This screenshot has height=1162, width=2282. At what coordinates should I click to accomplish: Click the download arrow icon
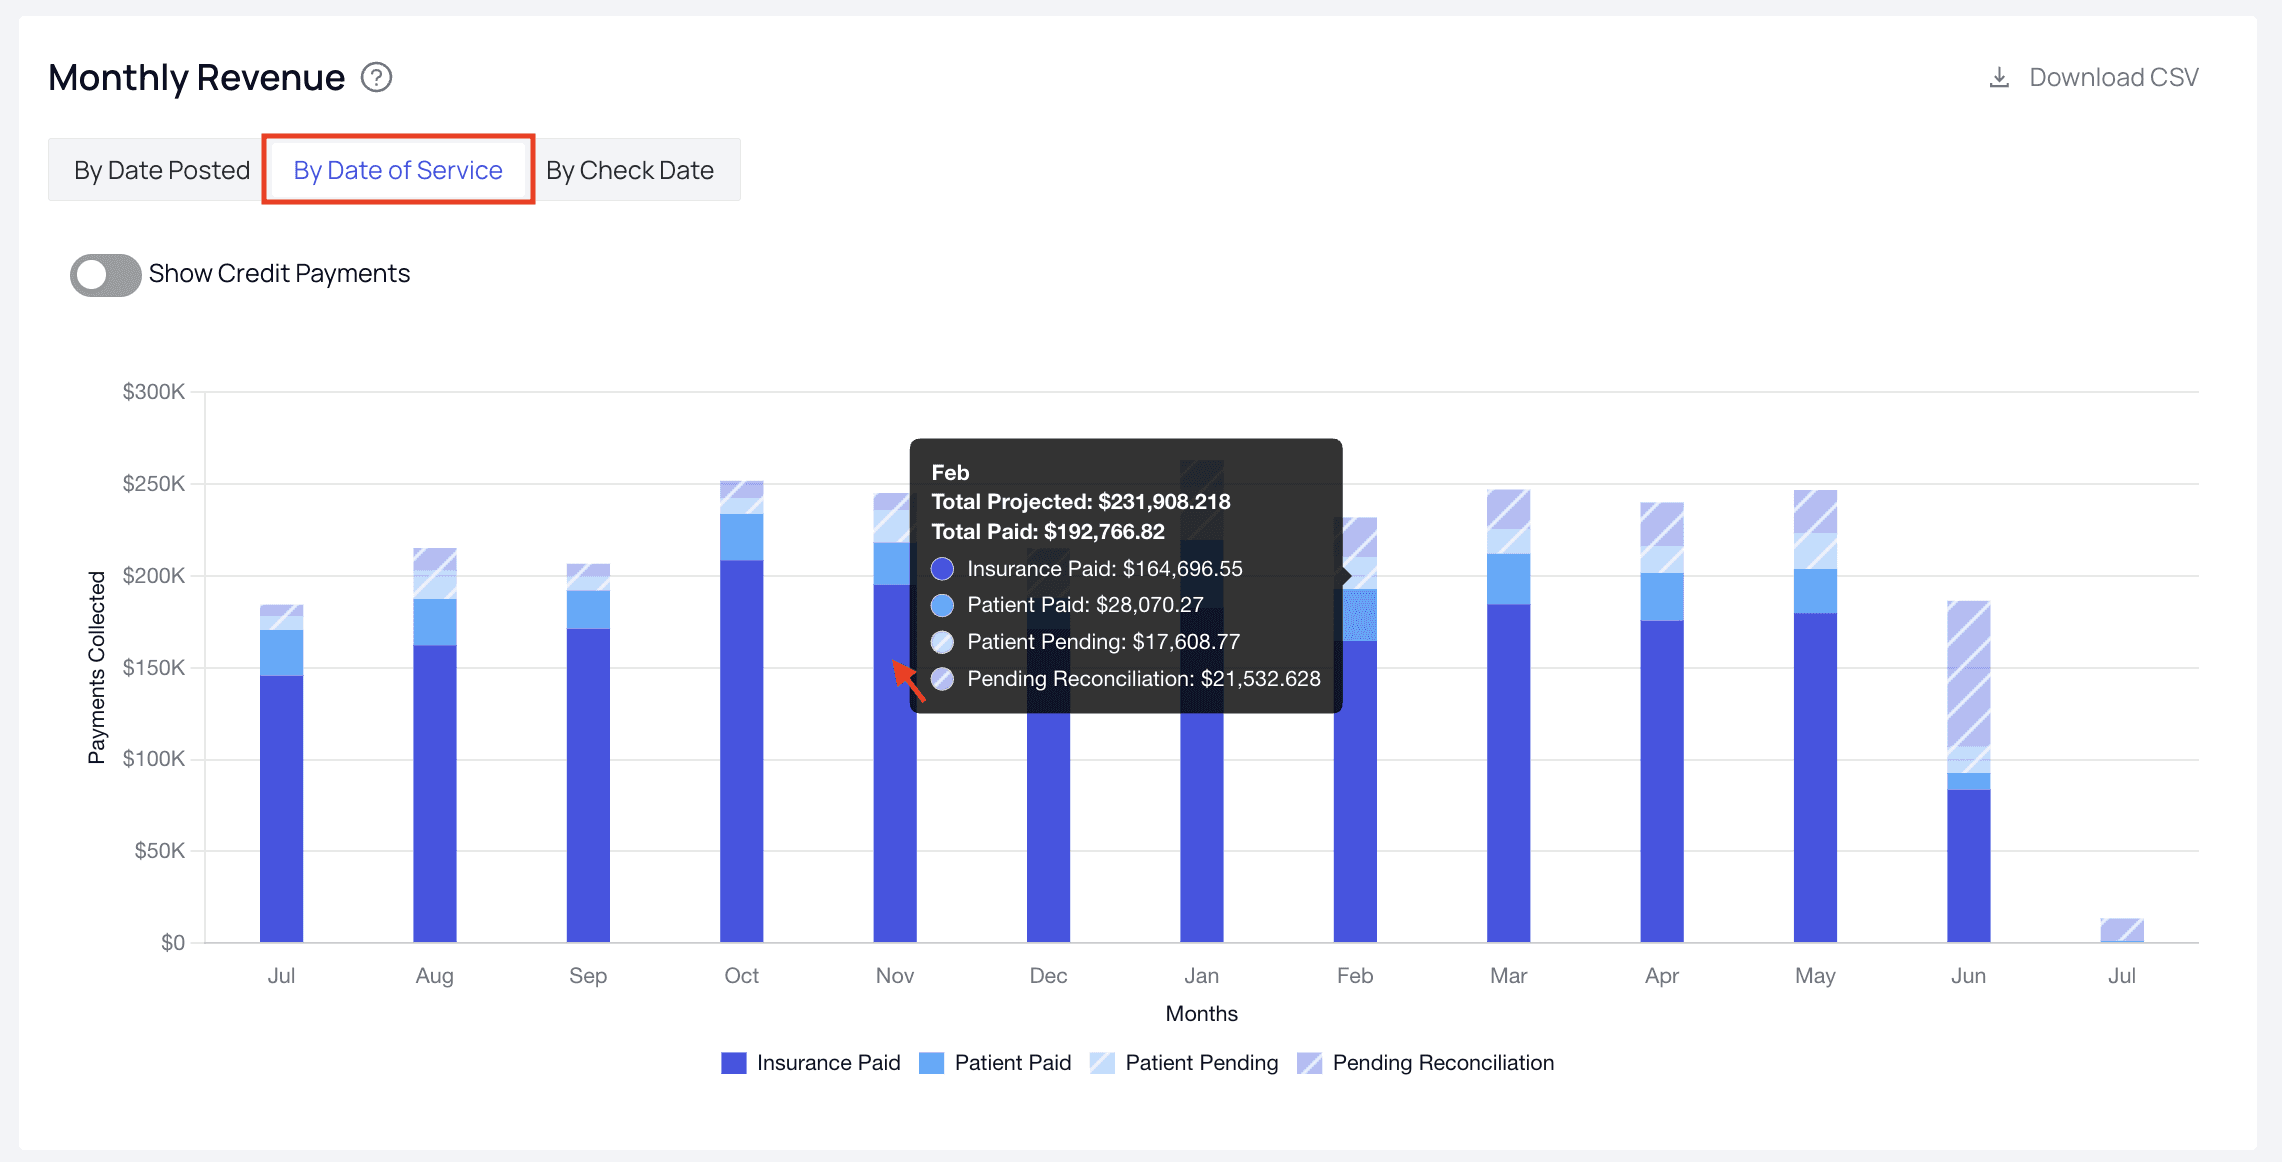coord(1998,77)
